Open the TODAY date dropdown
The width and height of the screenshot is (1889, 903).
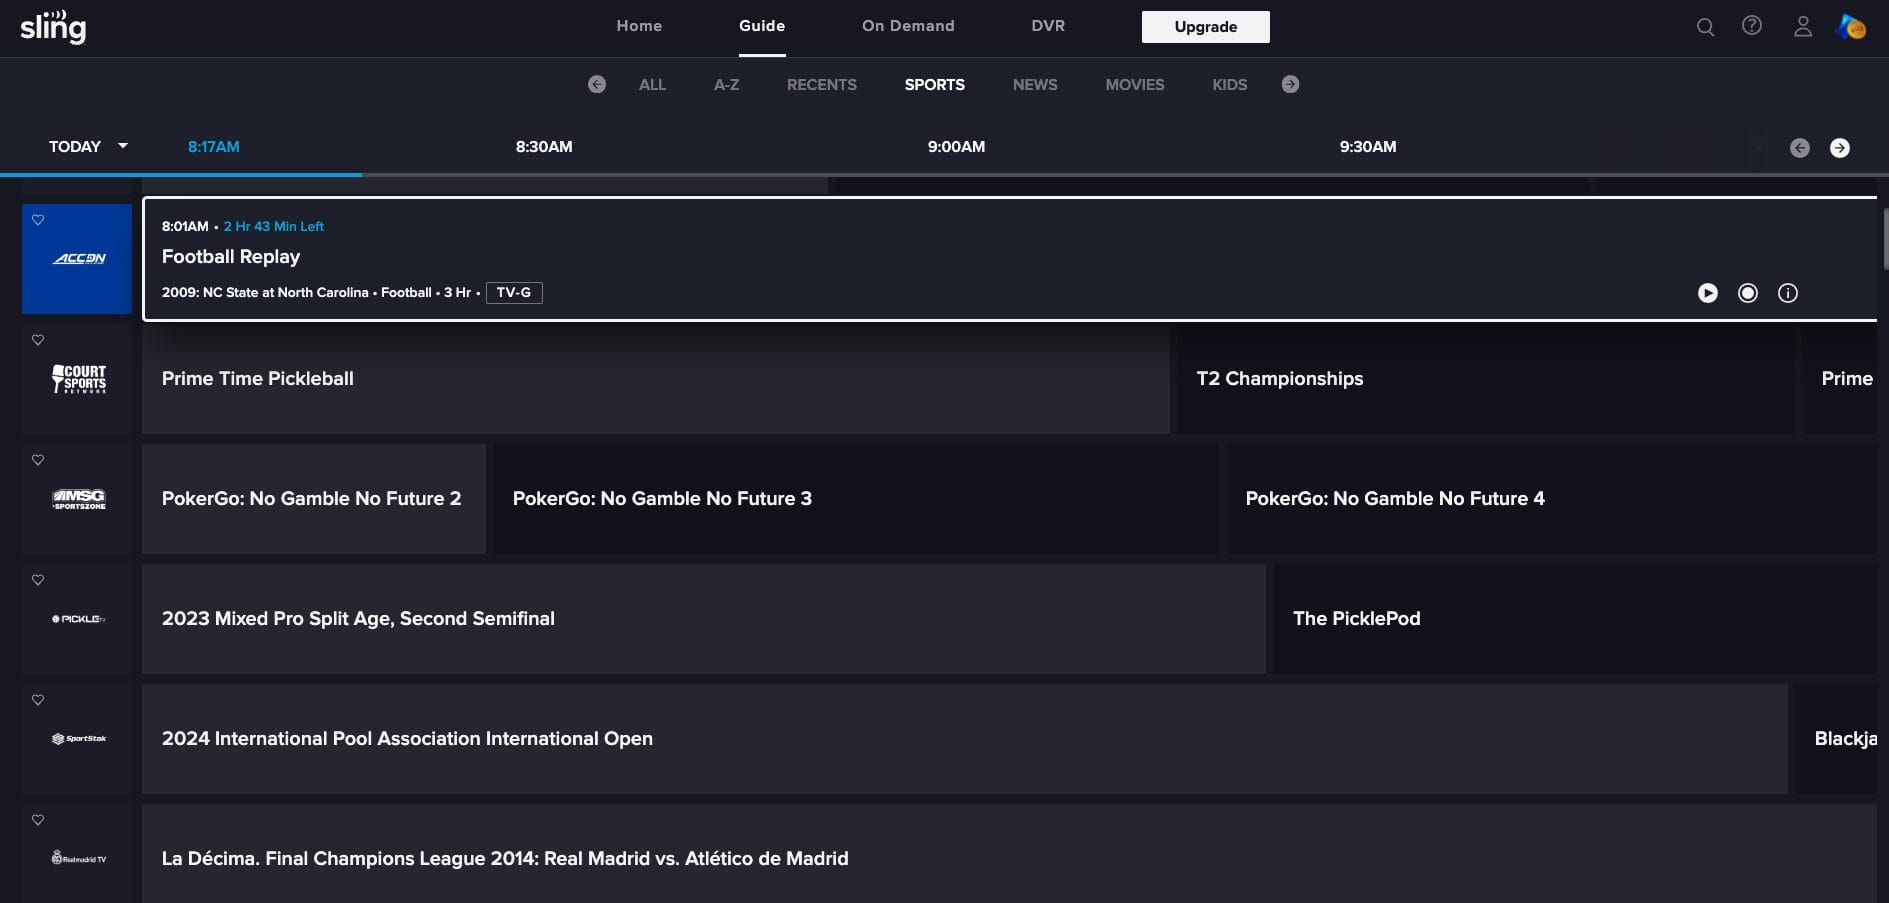coord(87,146)
